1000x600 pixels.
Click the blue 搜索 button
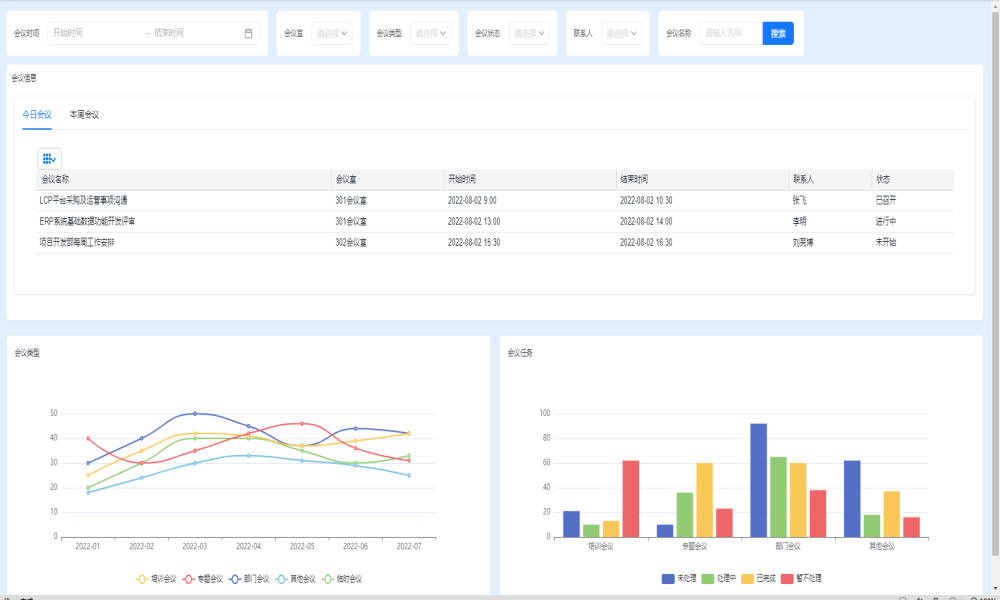click(x=778, y=33)
